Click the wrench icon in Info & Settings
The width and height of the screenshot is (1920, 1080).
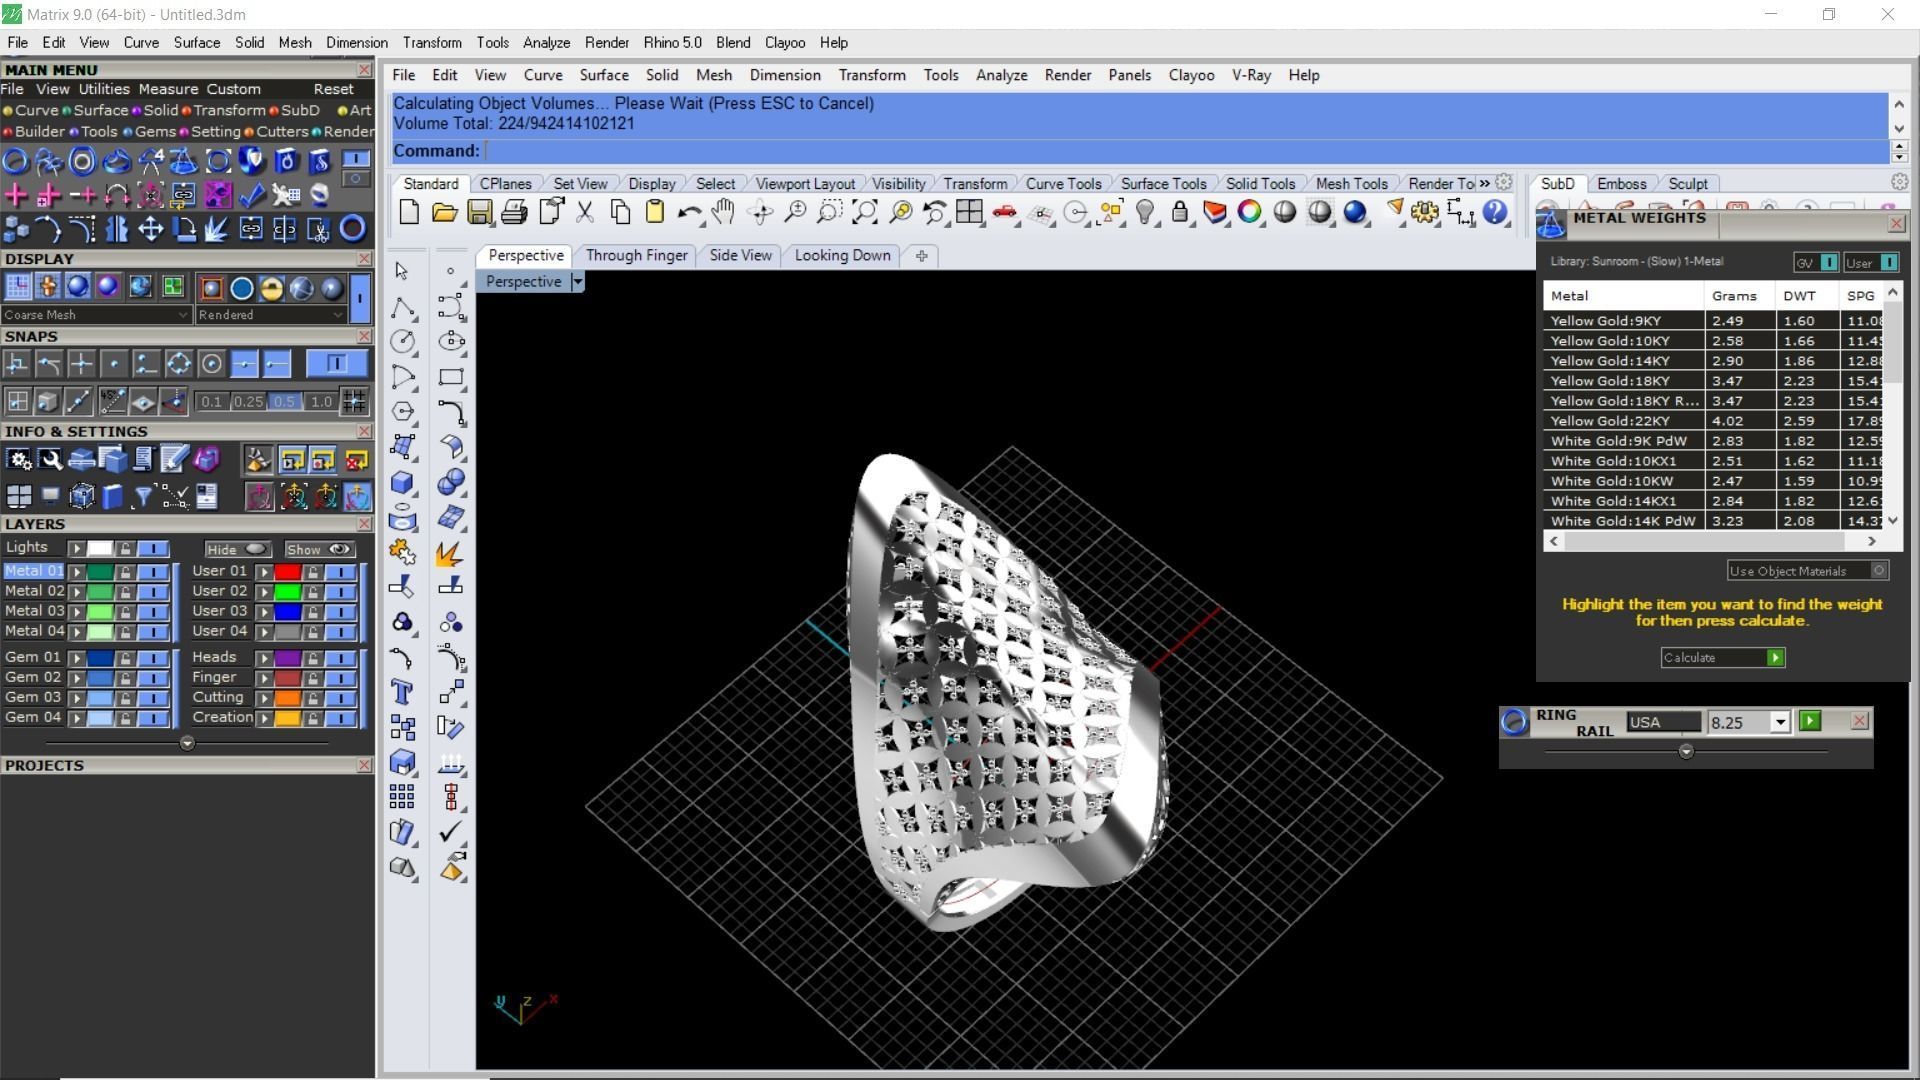click(50, 460)
